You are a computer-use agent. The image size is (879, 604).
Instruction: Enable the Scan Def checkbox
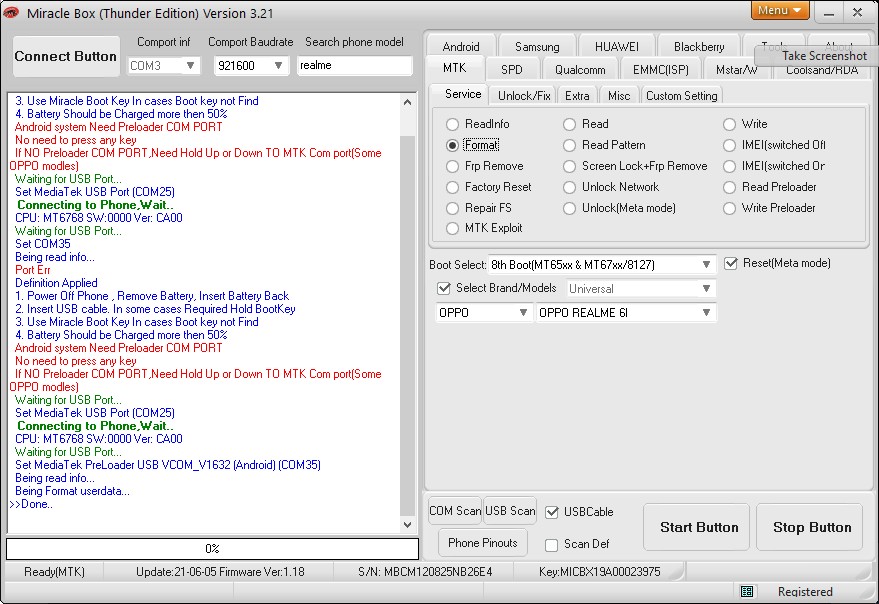click(x=552, y=545)
